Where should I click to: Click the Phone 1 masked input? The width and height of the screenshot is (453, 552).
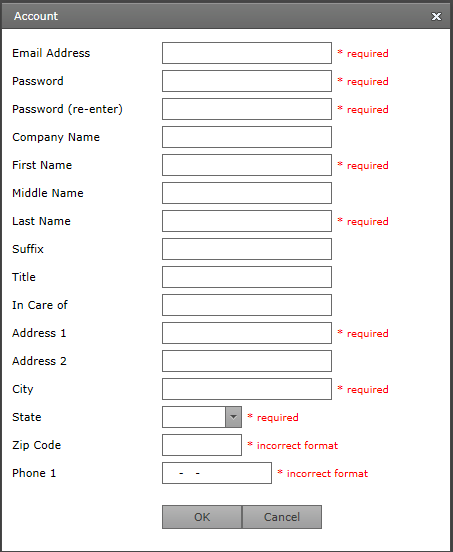pos(217,473)
